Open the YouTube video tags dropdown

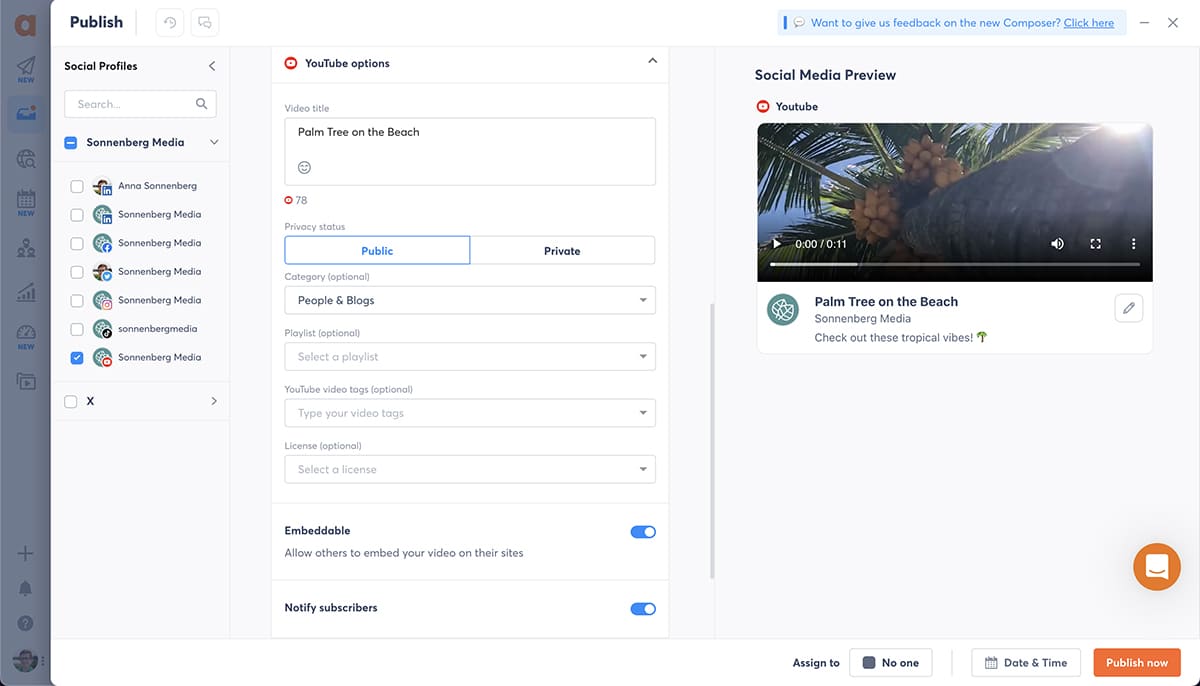(470, 413)
